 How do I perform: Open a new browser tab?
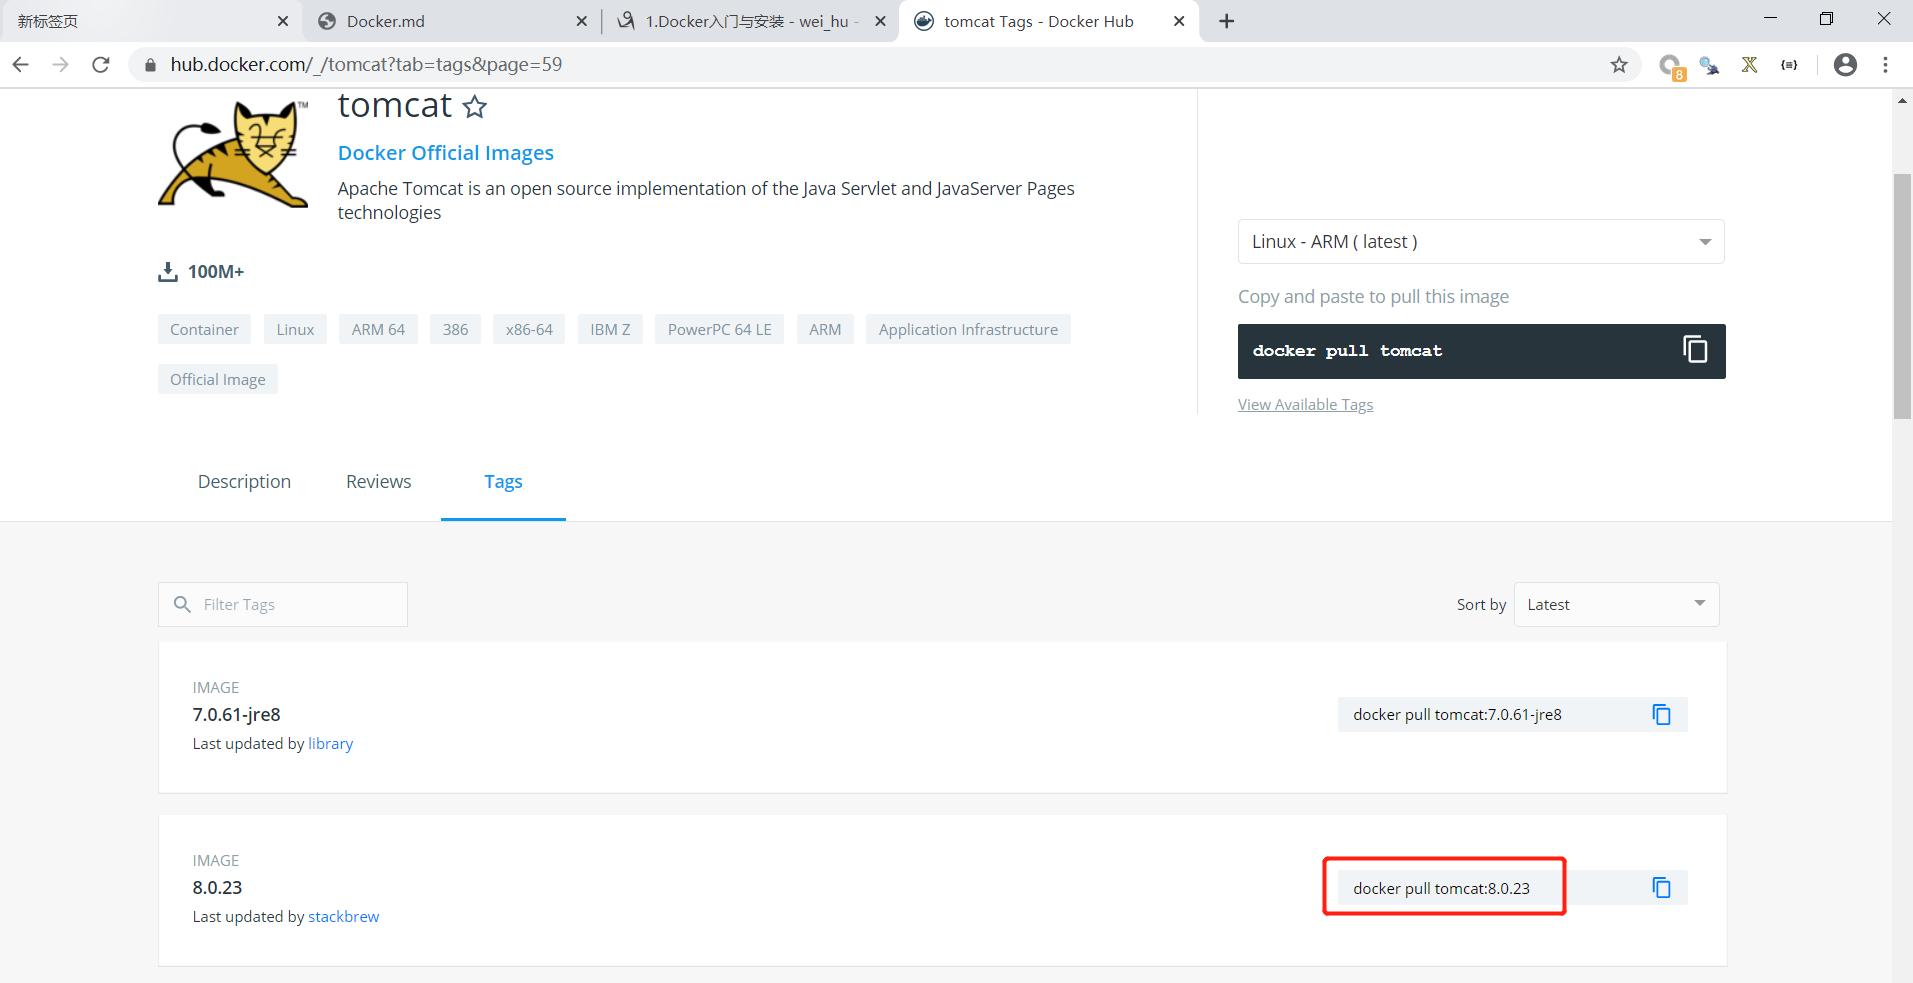click(x=1227, y=21)
